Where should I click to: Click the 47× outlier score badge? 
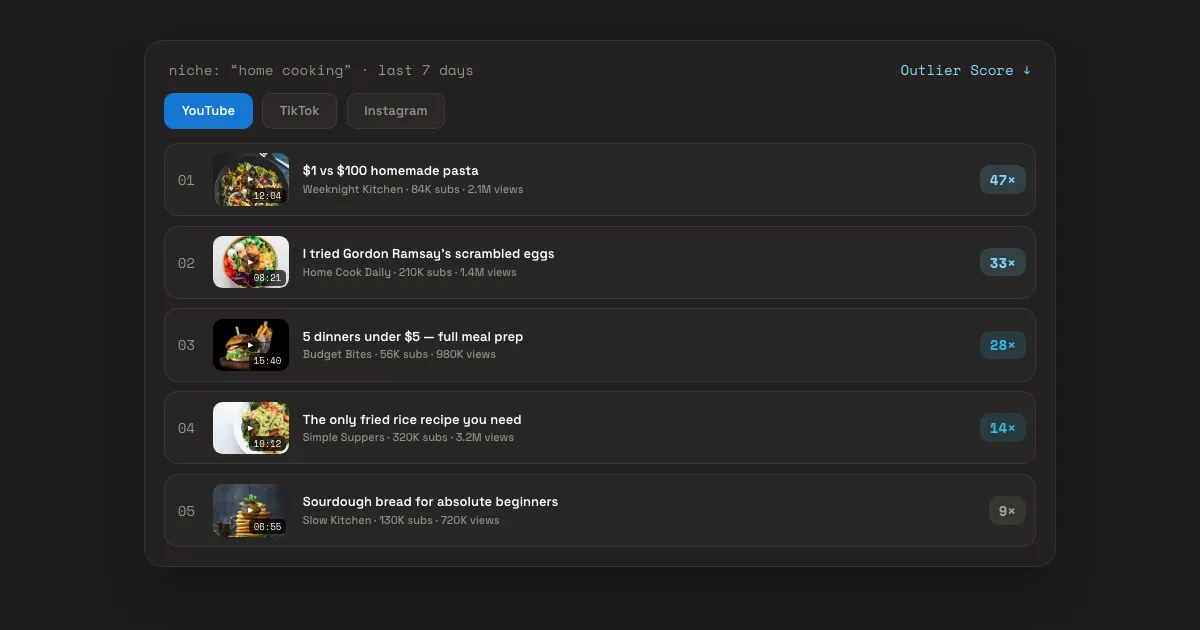coord(1002,180)
